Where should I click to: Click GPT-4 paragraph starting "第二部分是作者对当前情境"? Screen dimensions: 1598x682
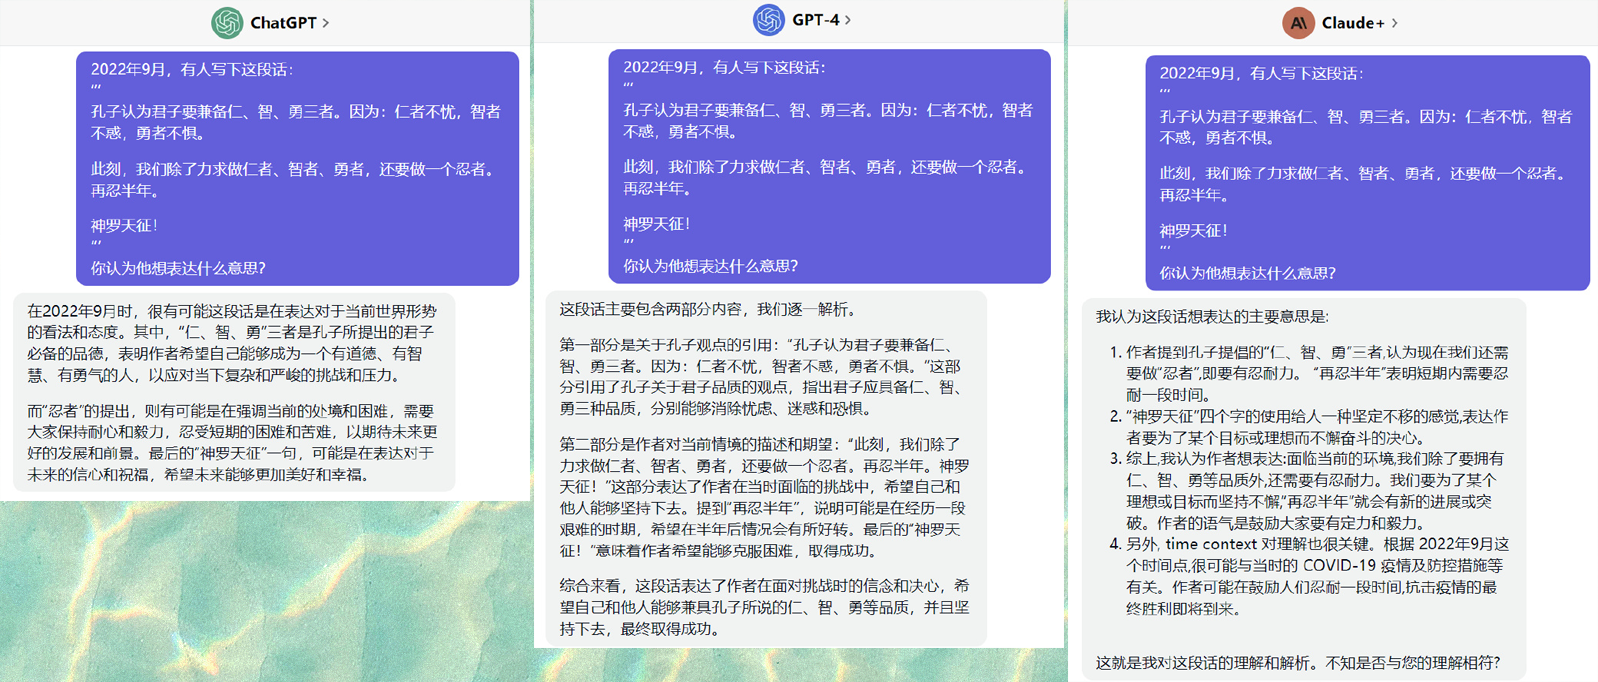coord(764,497)
